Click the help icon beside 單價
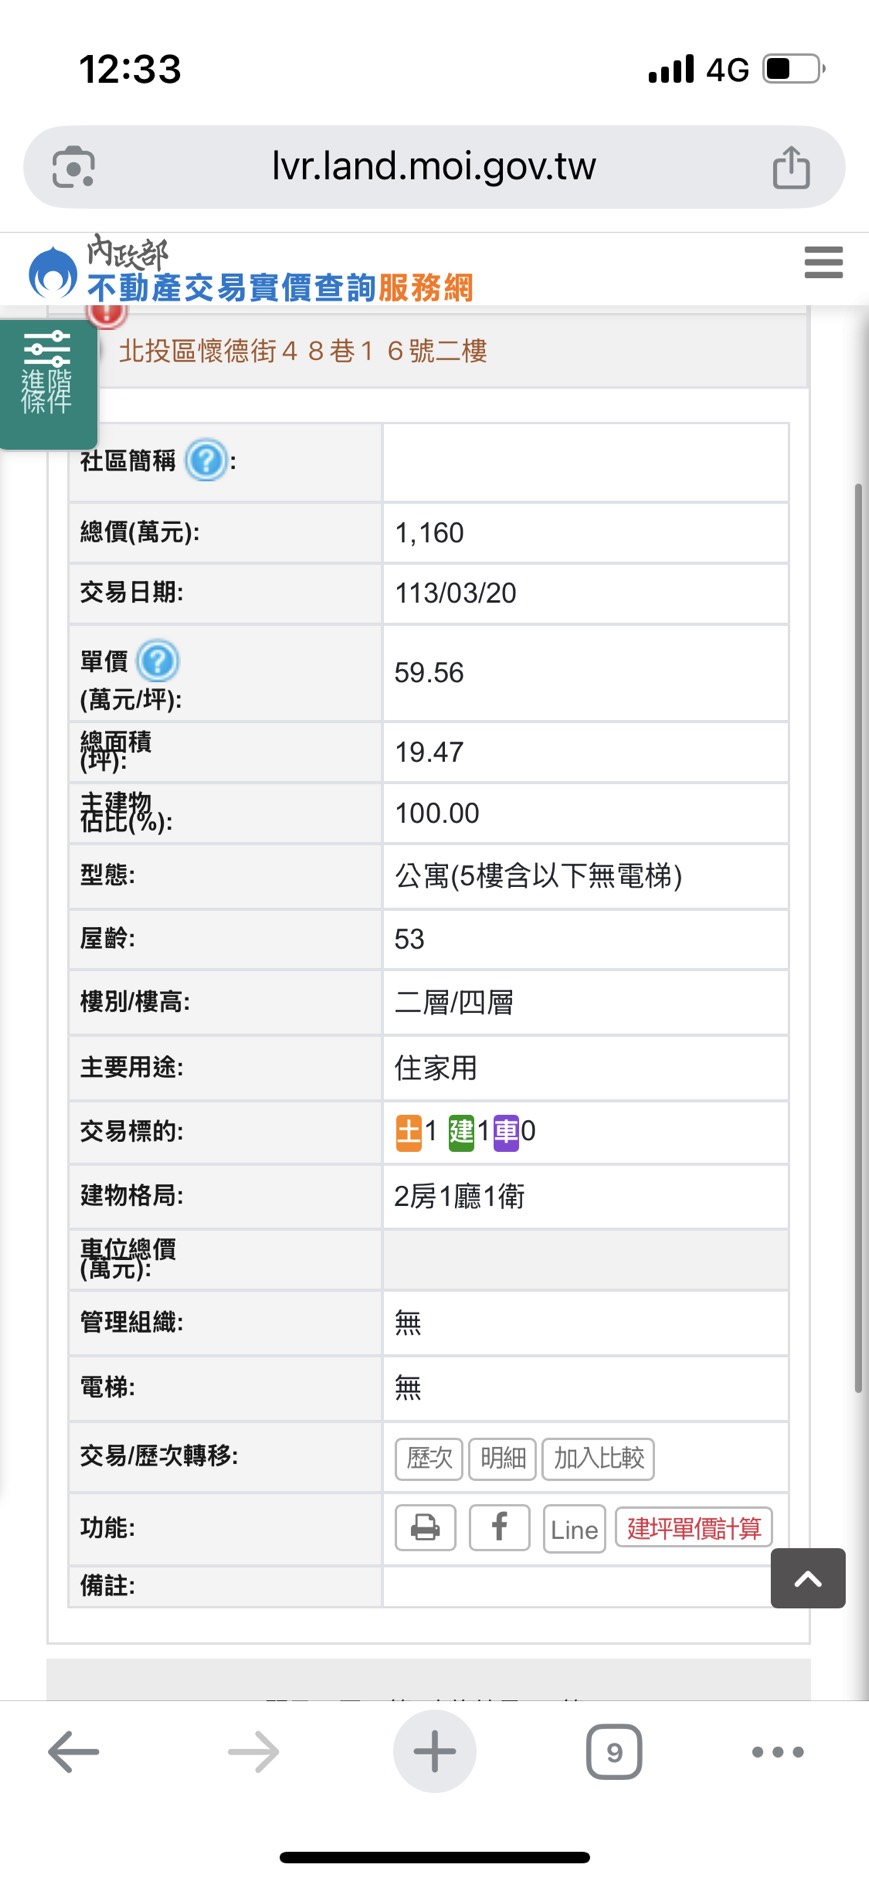This screenshot has width=869, height=1882. coord(158,661)
